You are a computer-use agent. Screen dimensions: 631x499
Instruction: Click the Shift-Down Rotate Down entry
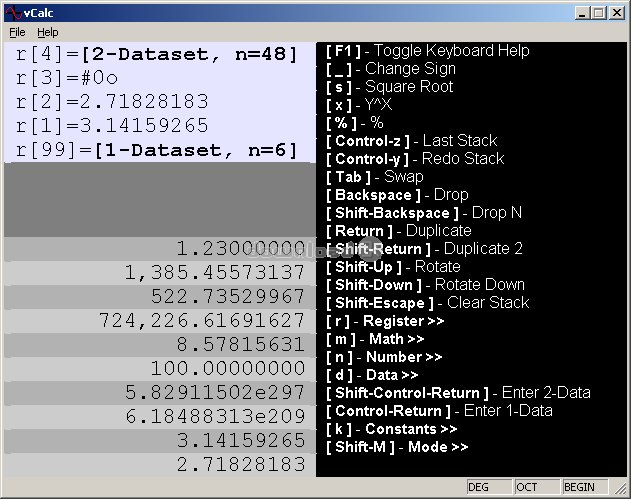(425, 285)
